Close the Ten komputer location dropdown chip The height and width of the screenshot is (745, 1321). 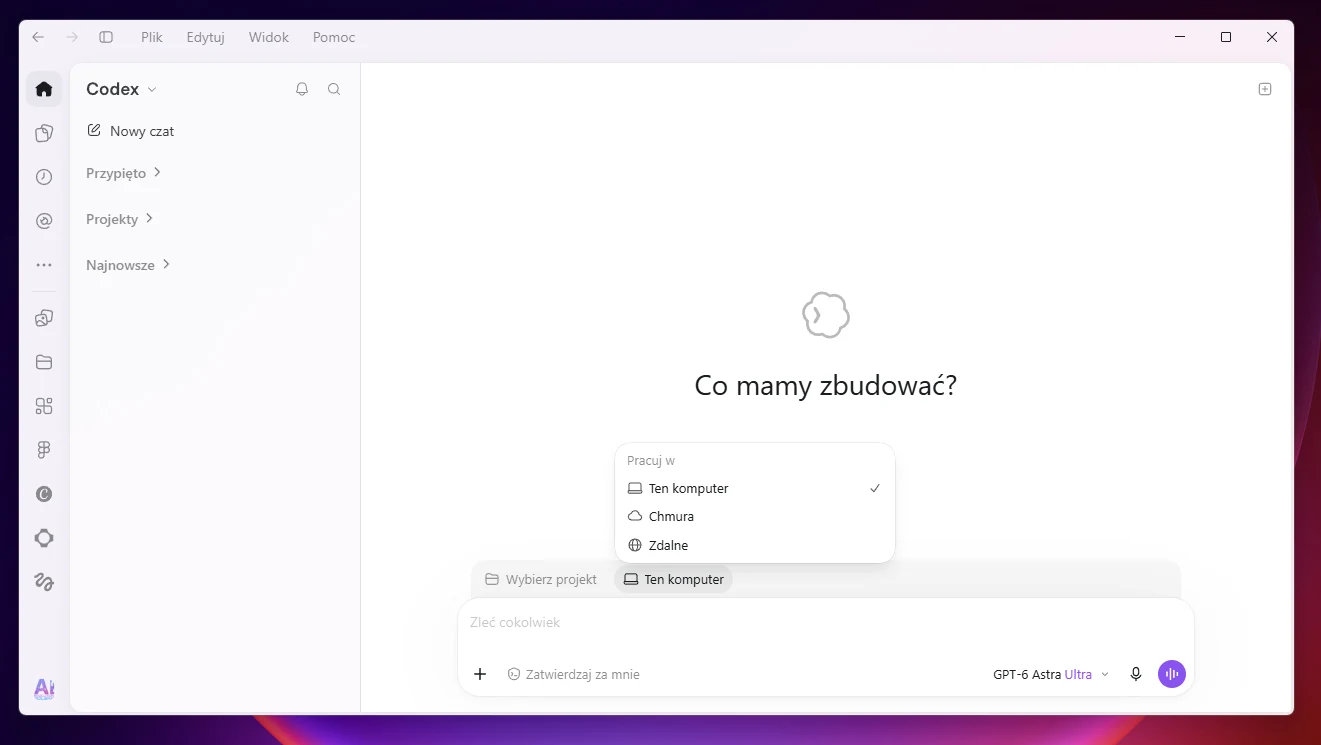coord(673,579)
